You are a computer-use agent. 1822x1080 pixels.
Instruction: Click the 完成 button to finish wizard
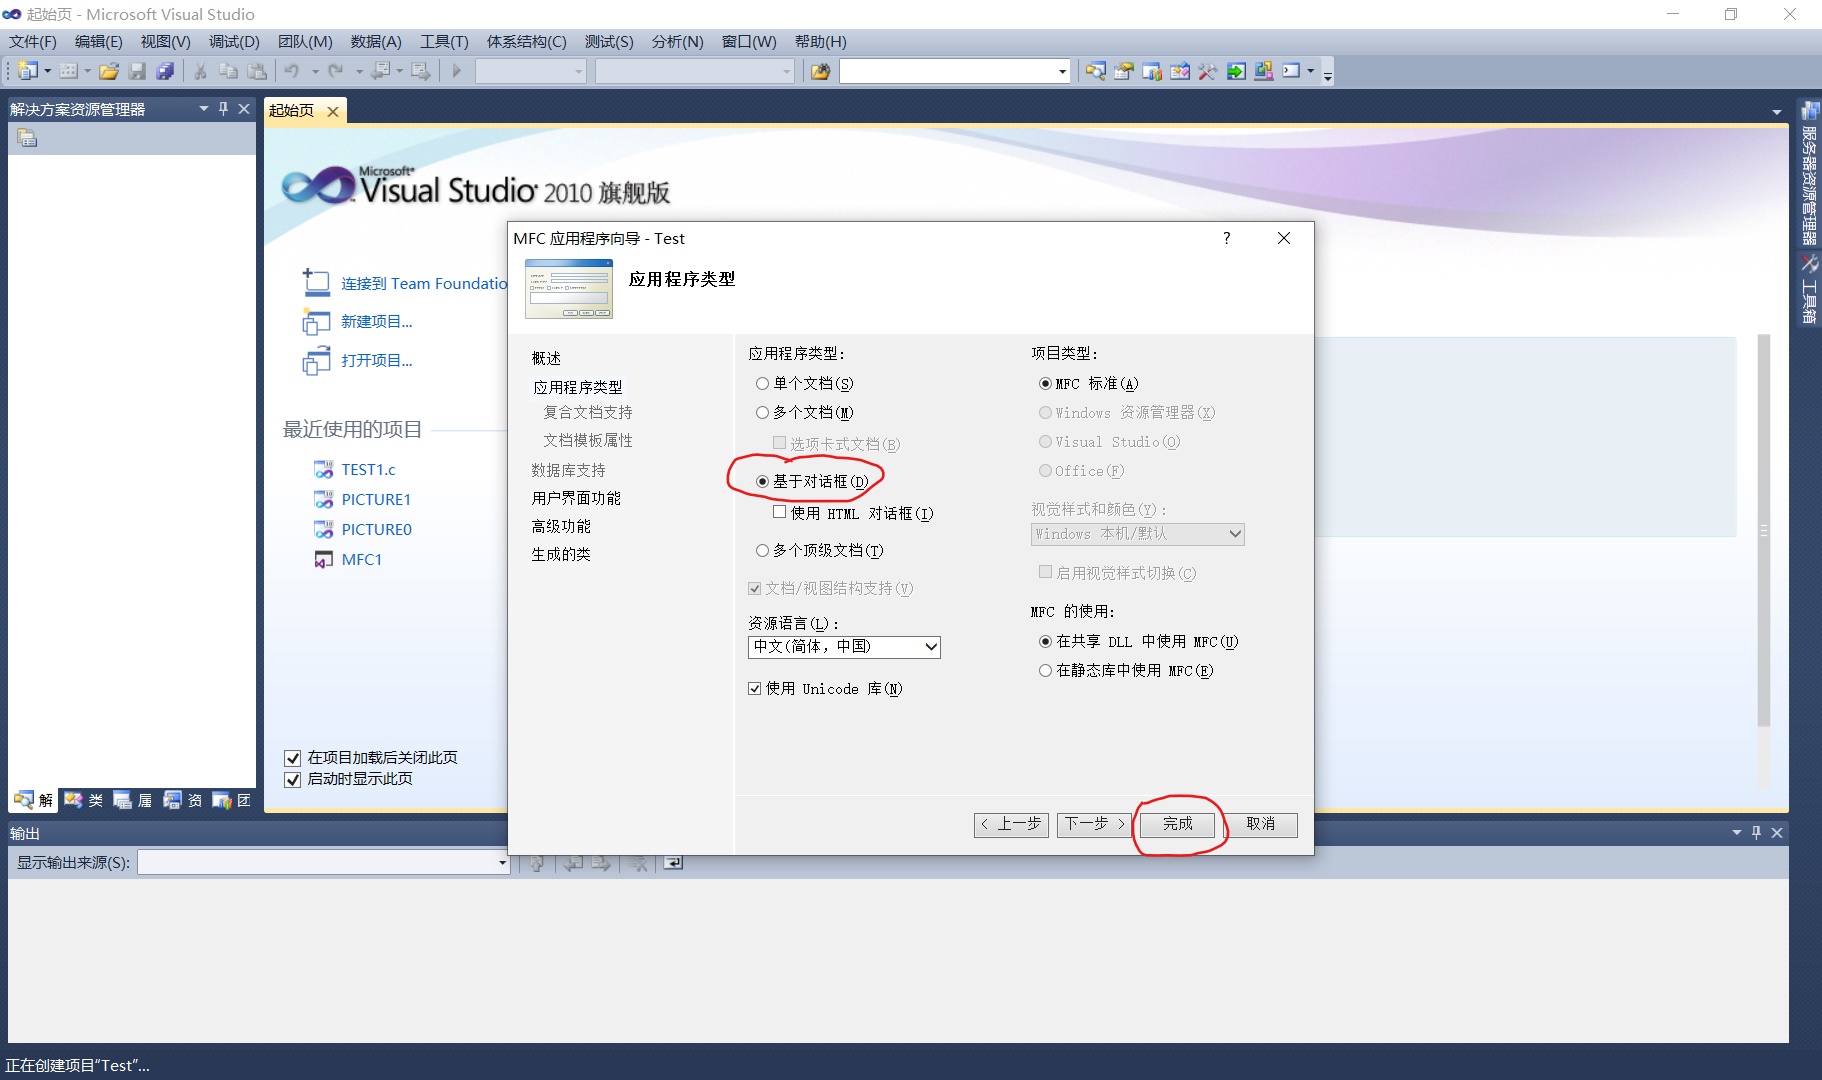pyautogui.click(x=1177, y=824)
